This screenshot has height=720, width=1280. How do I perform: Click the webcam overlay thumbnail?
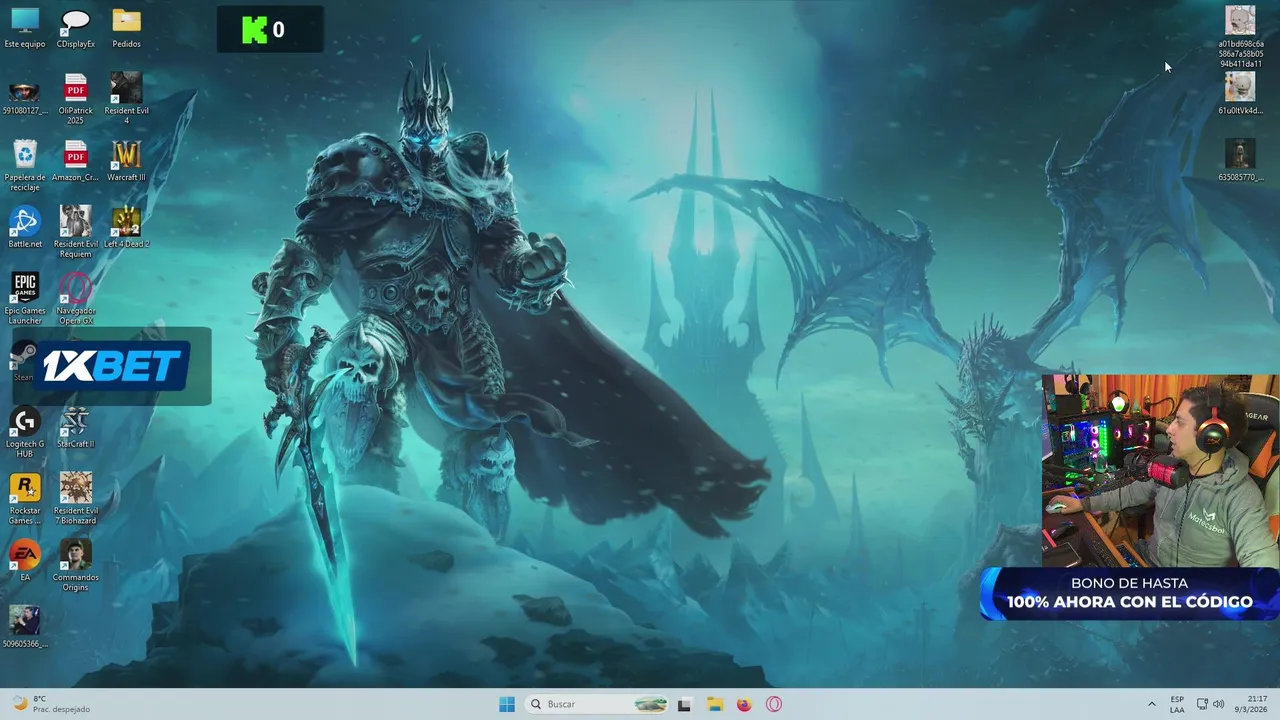click(x=1160, y=470)
